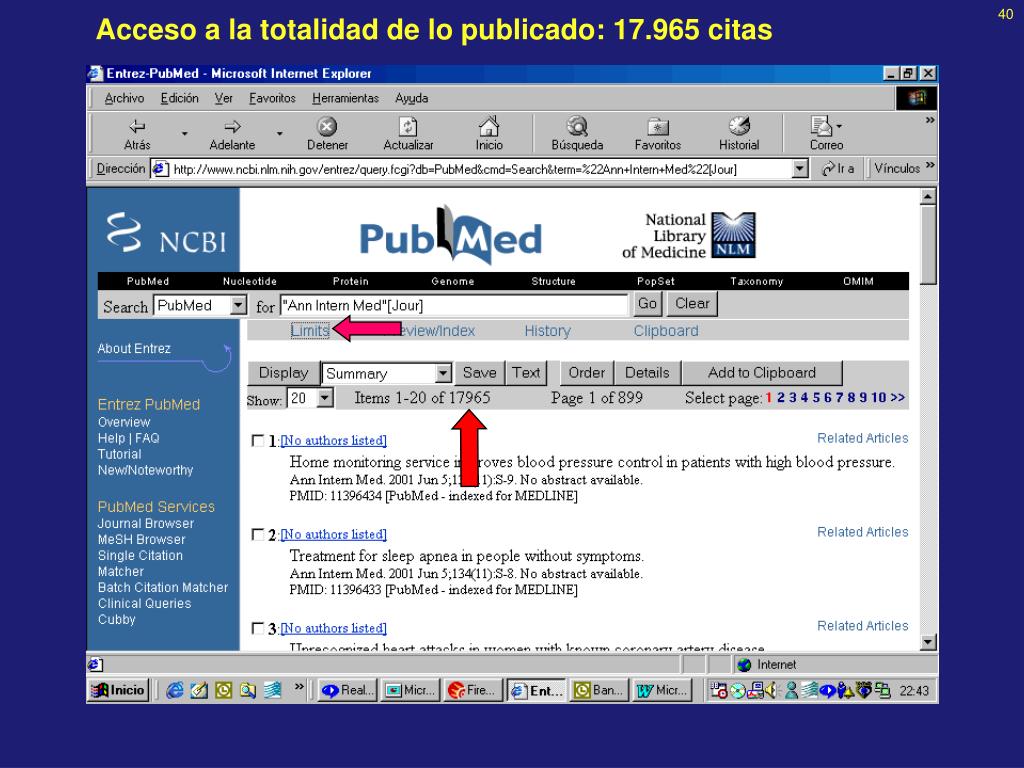Click the Details button
The image size is (1024, 768).
[x=647, y=373]
